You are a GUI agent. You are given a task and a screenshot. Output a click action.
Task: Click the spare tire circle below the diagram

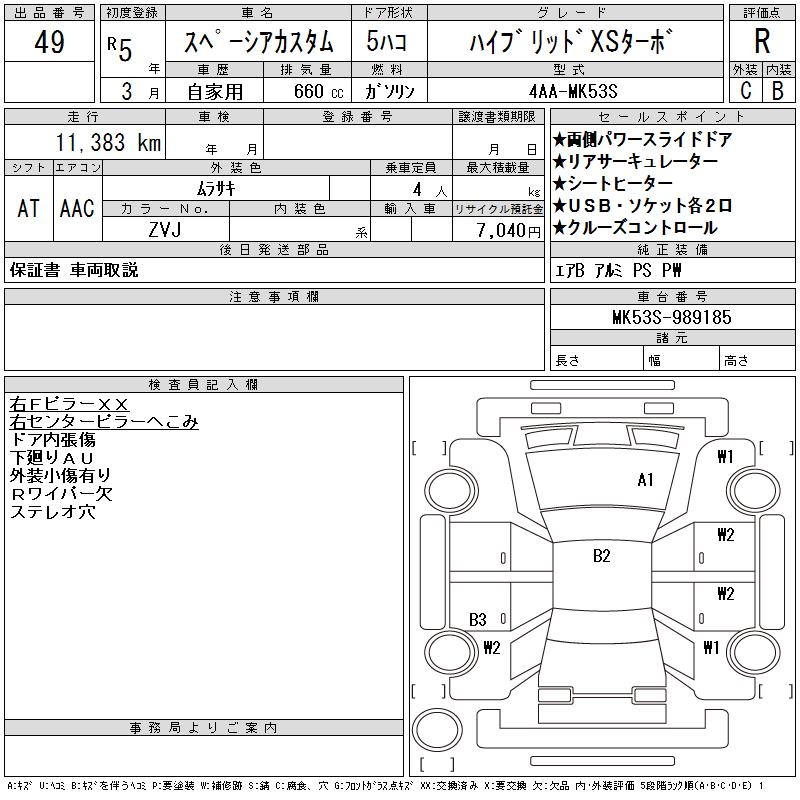coord(437,730)
